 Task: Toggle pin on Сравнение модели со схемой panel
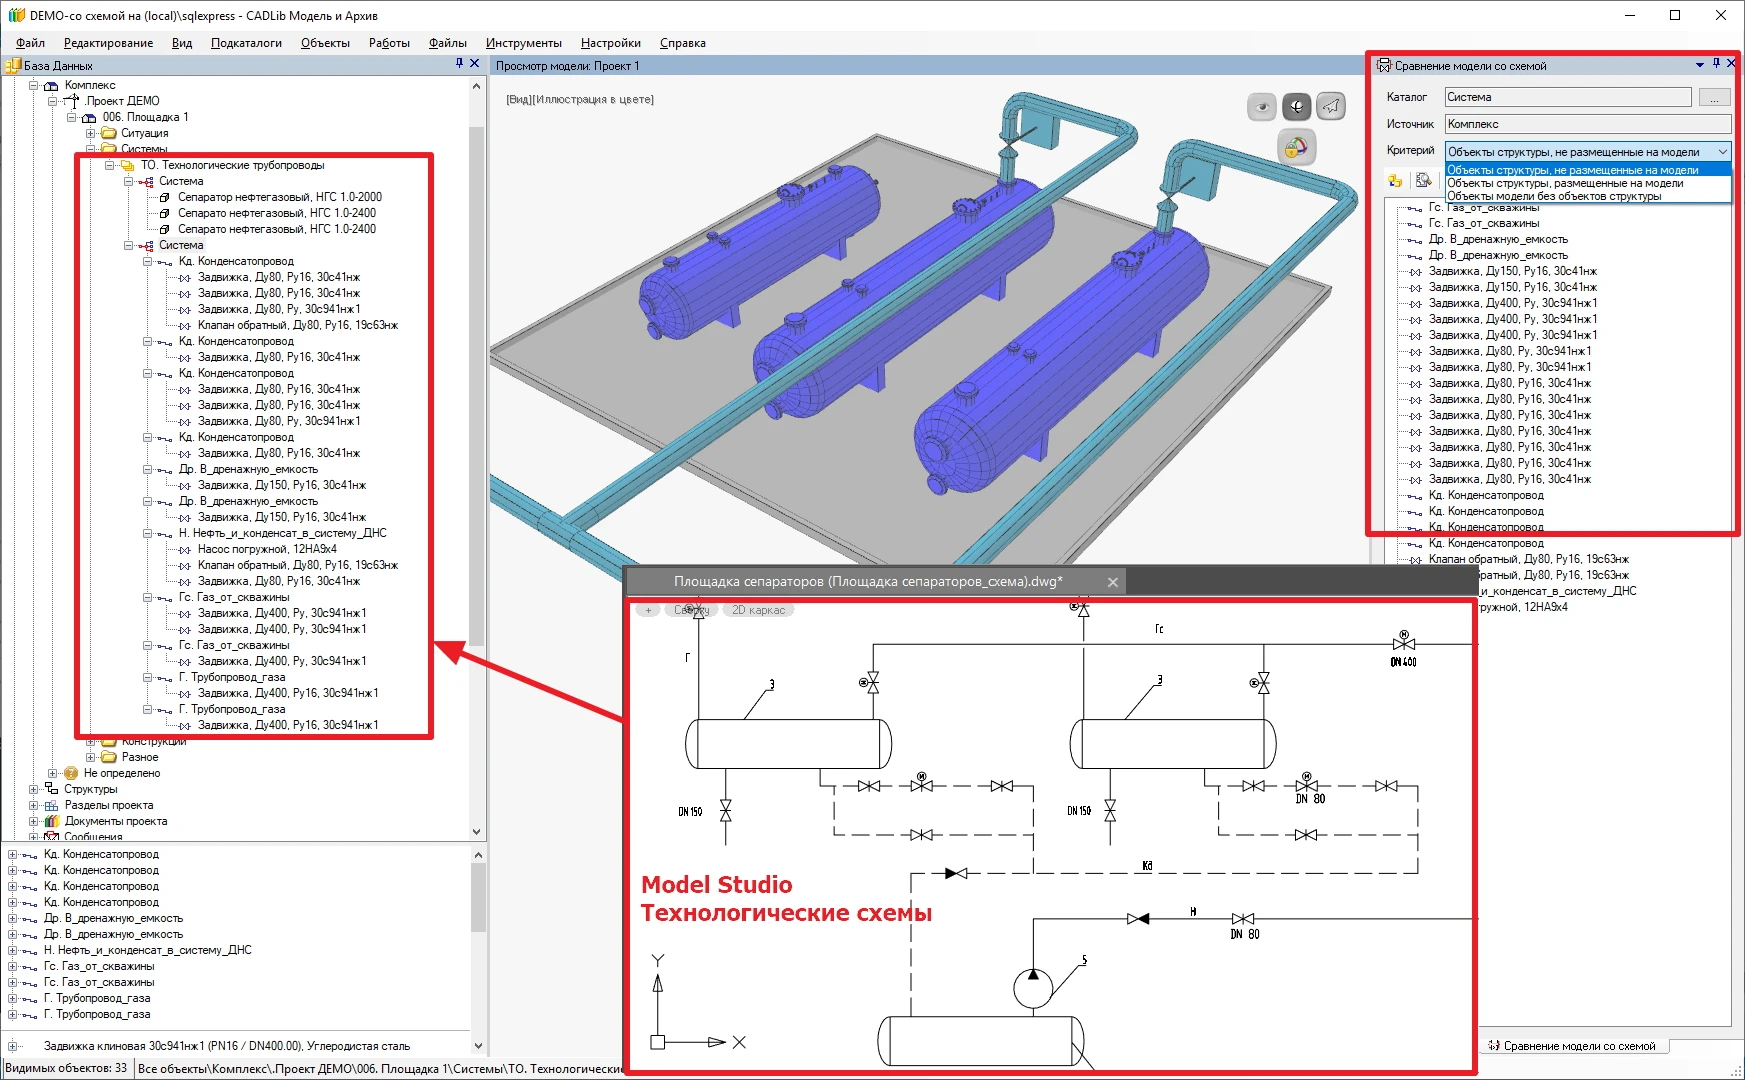pyautogui.click(x=1716, y=64)
